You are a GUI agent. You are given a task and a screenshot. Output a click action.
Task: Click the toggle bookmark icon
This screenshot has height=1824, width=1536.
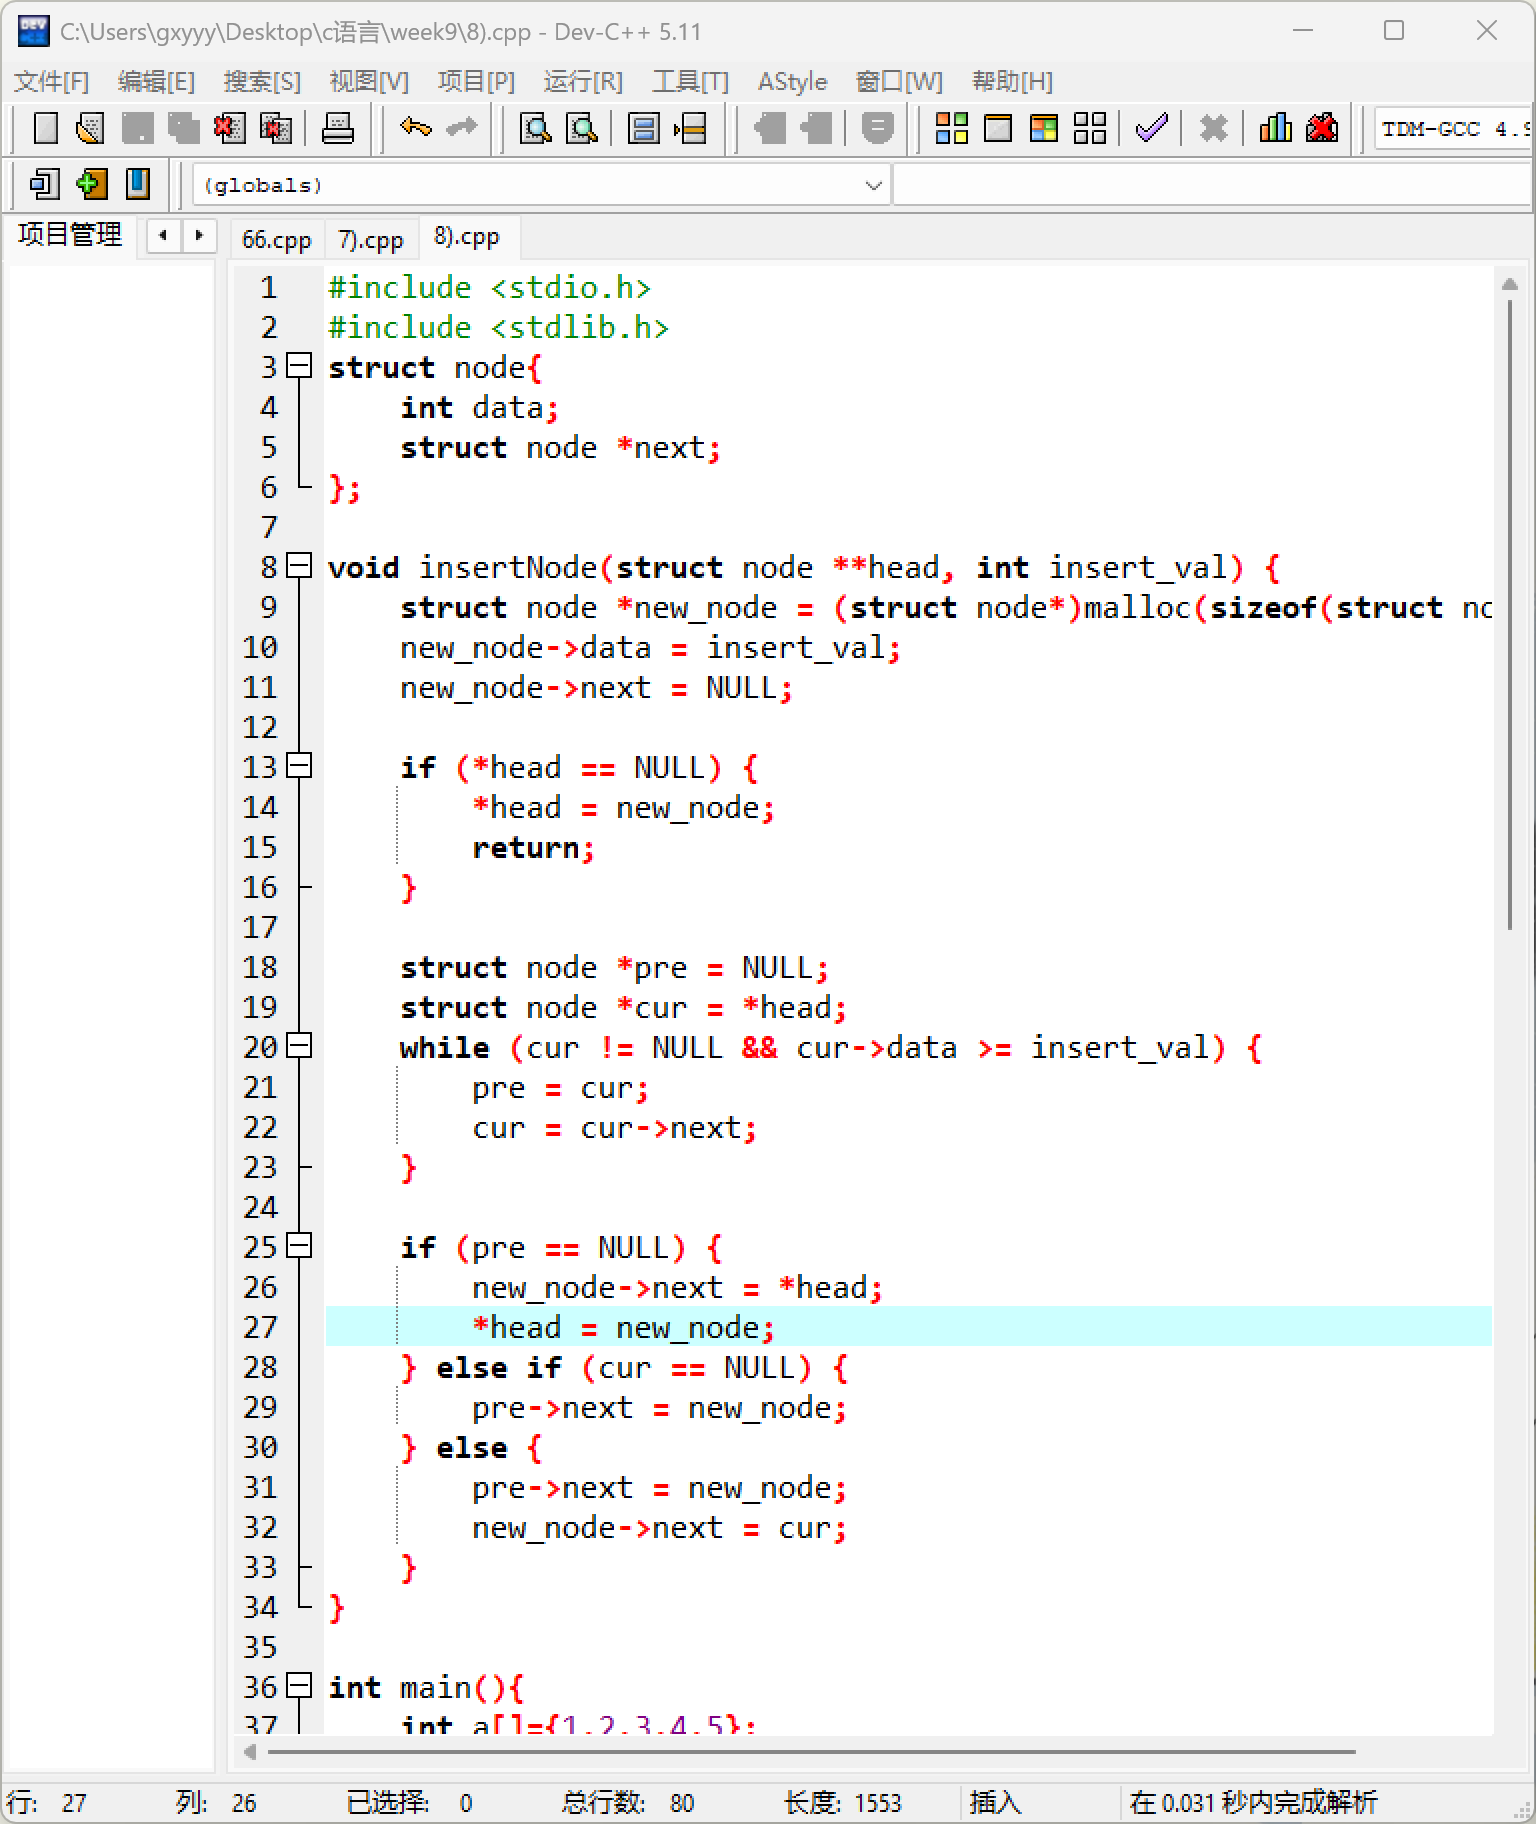(138, 184)
